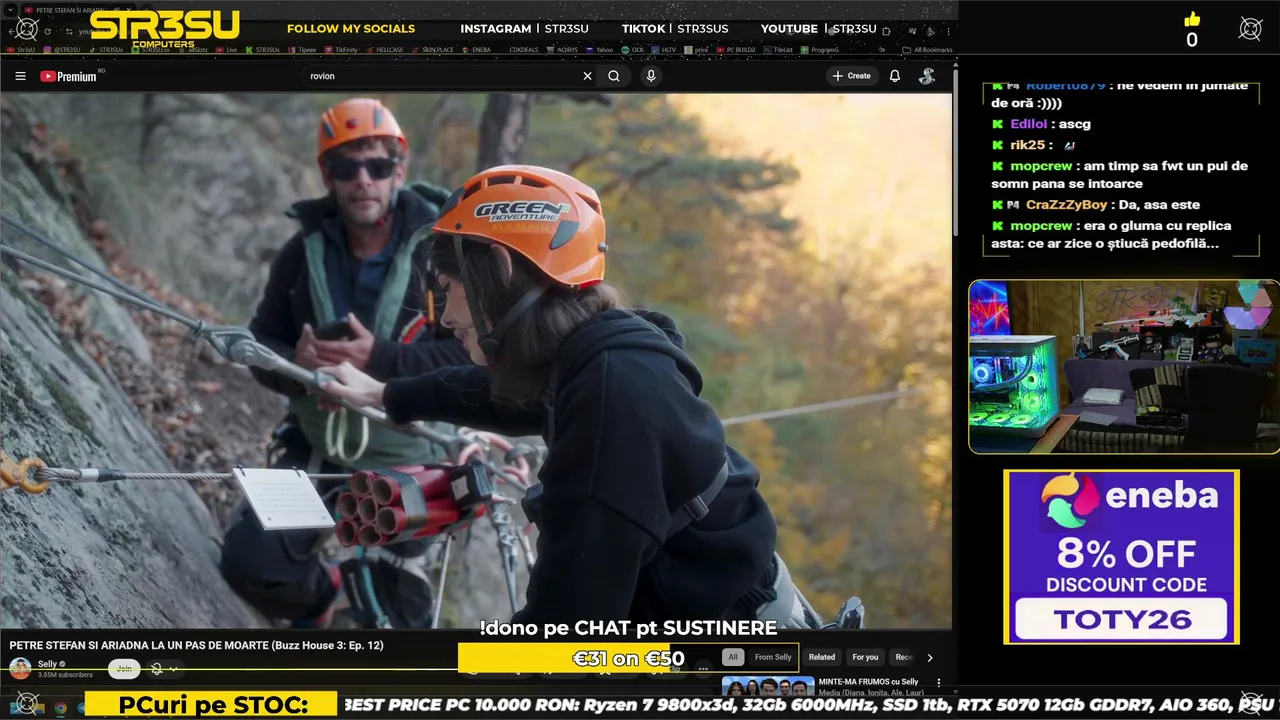
Task: Join Selly's channel membership
Action: point(124,669)
